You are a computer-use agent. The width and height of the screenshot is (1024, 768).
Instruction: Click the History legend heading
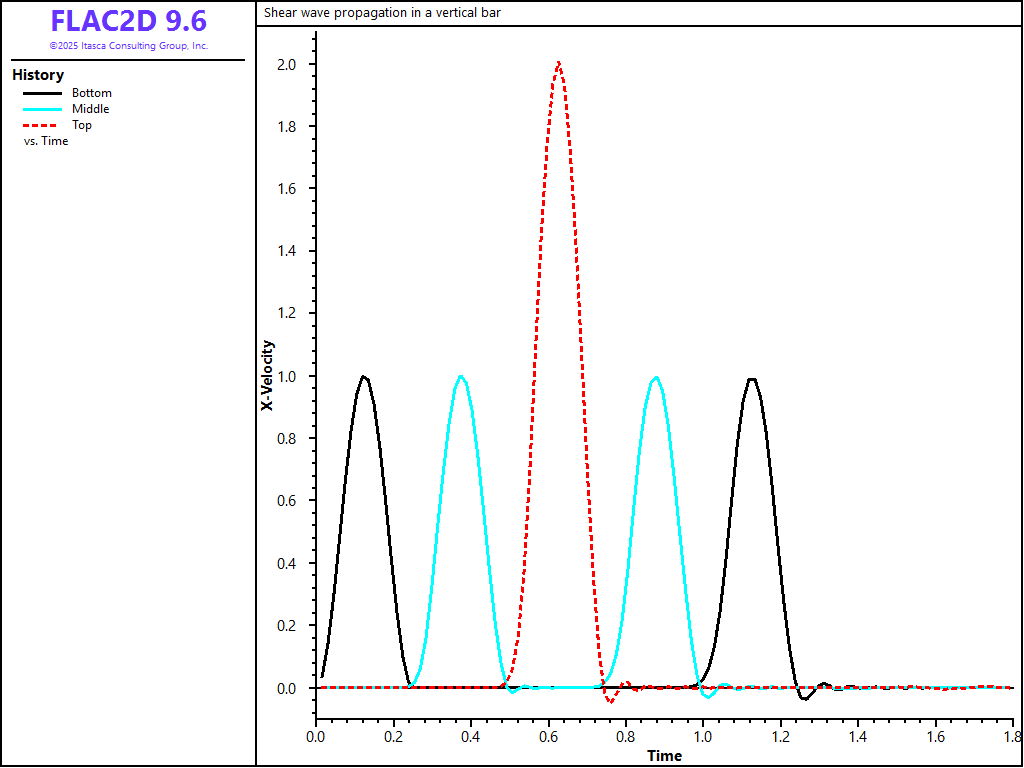(38, 75)
